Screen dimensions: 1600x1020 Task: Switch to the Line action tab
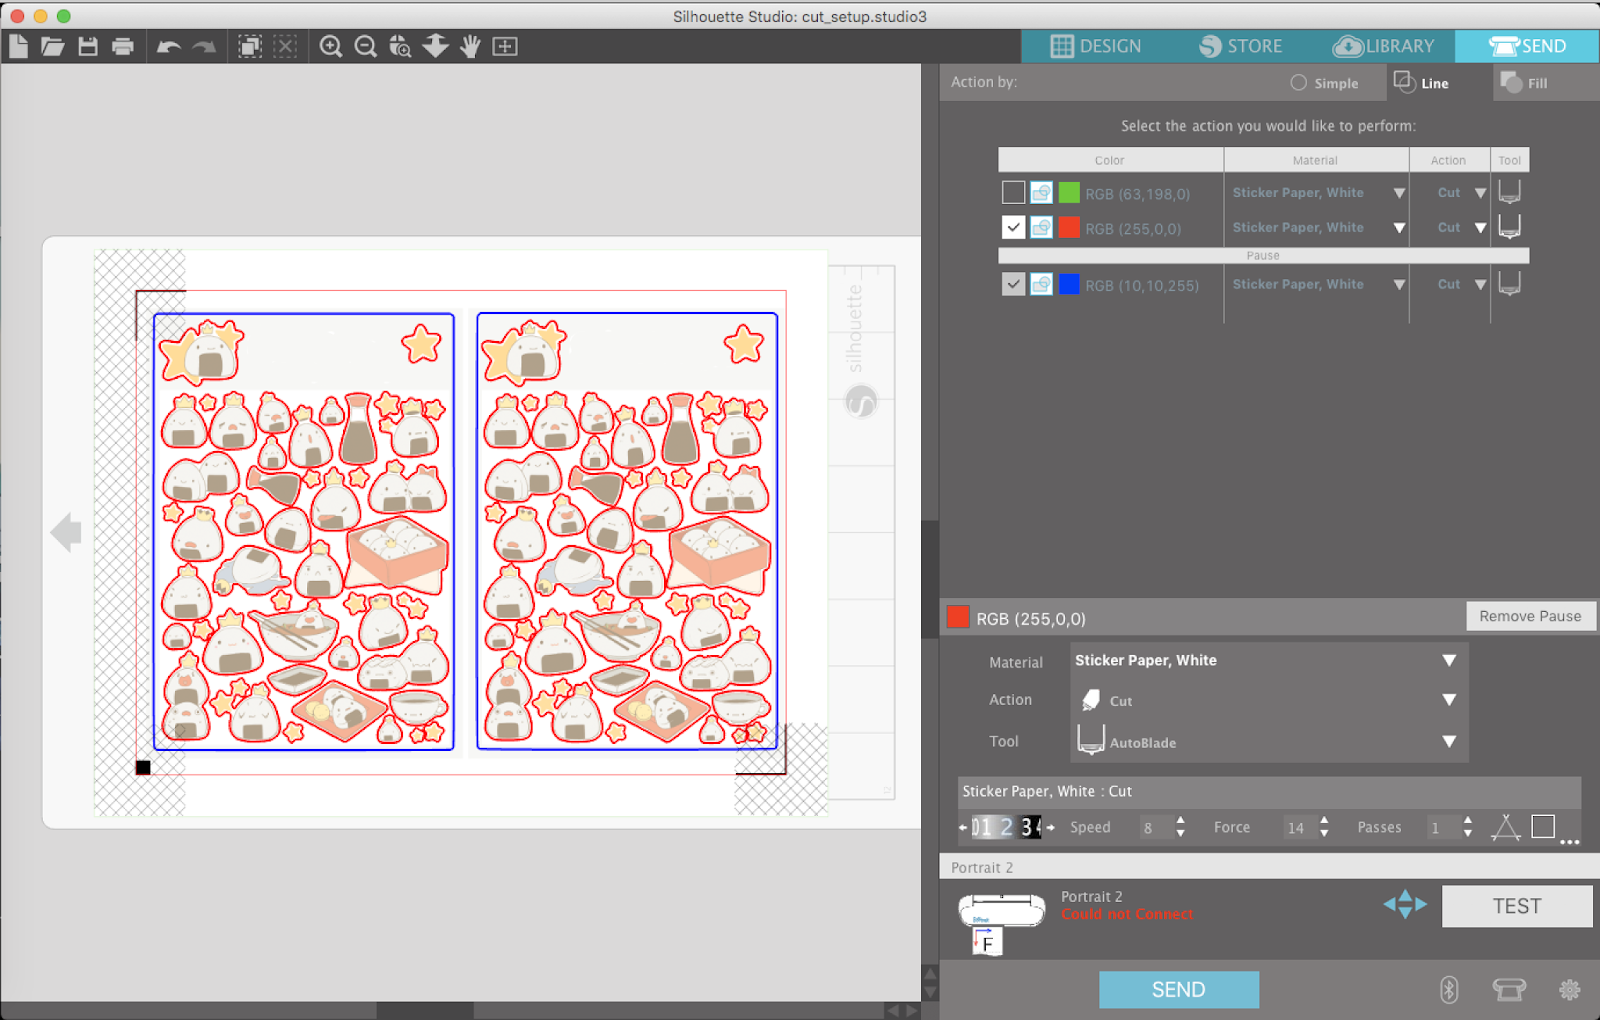pyautogui.click(x=1421, y=83)
